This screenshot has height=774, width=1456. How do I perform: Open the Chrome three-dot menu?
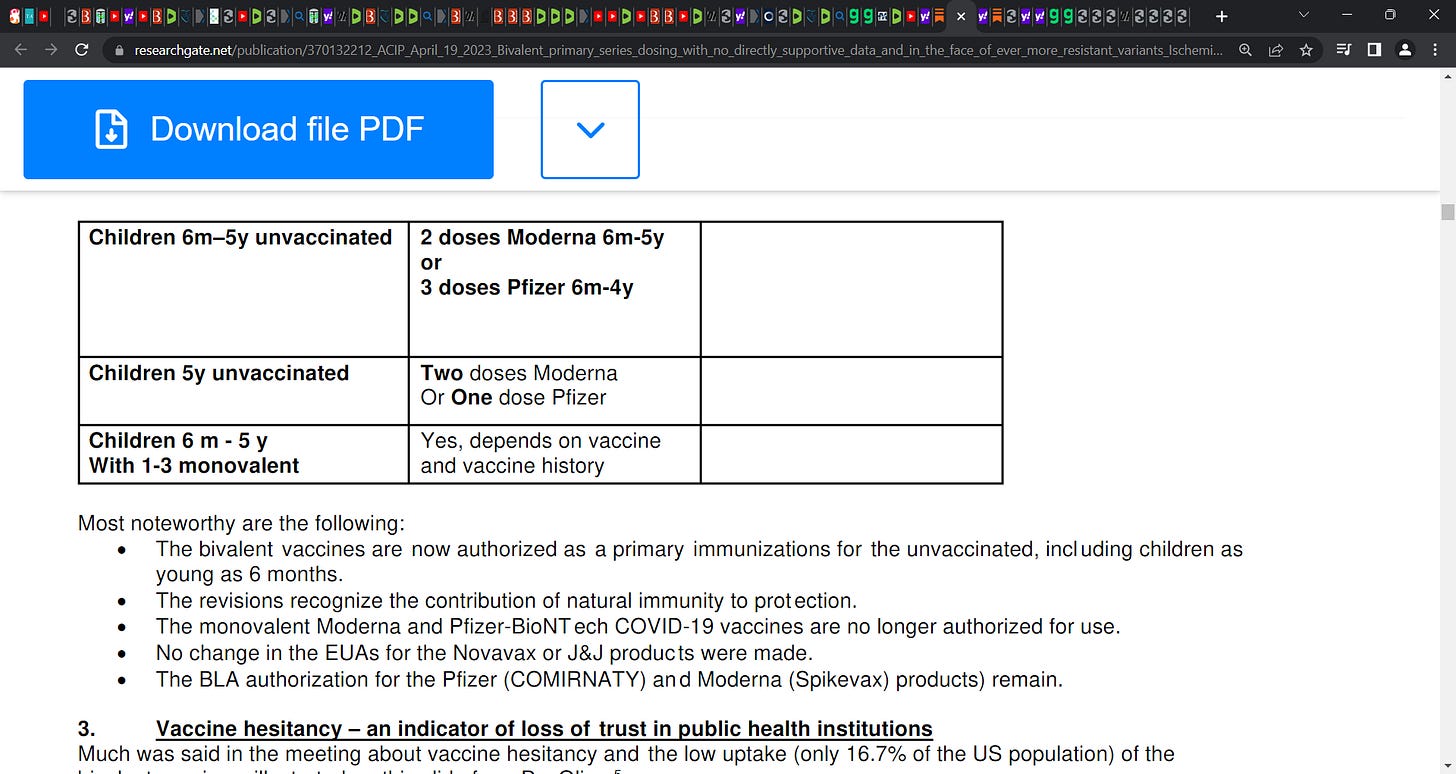pos(1435,50)
